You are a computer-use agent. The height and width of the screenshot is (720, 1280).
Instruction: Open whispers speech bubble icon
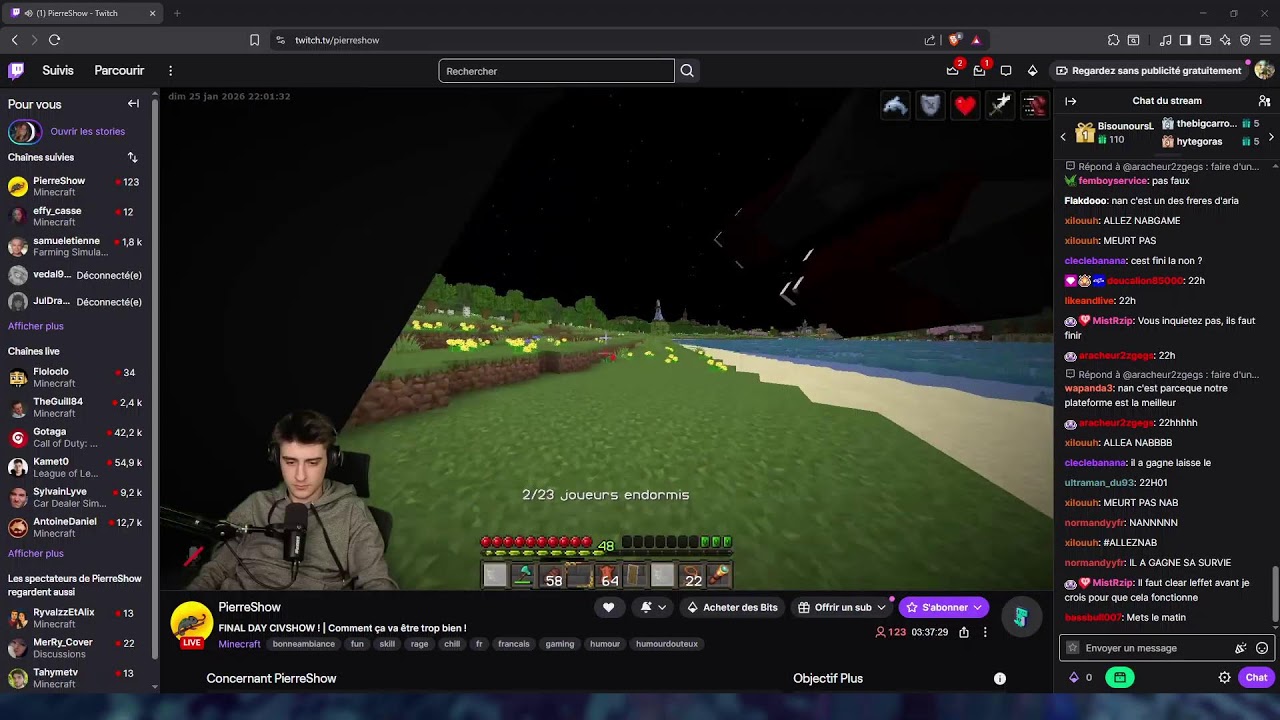[x=1006, y=71]
